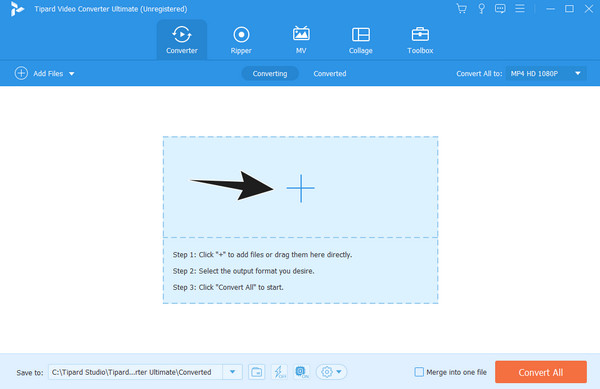Click the Step 2 instruction text

click(243, 271)
